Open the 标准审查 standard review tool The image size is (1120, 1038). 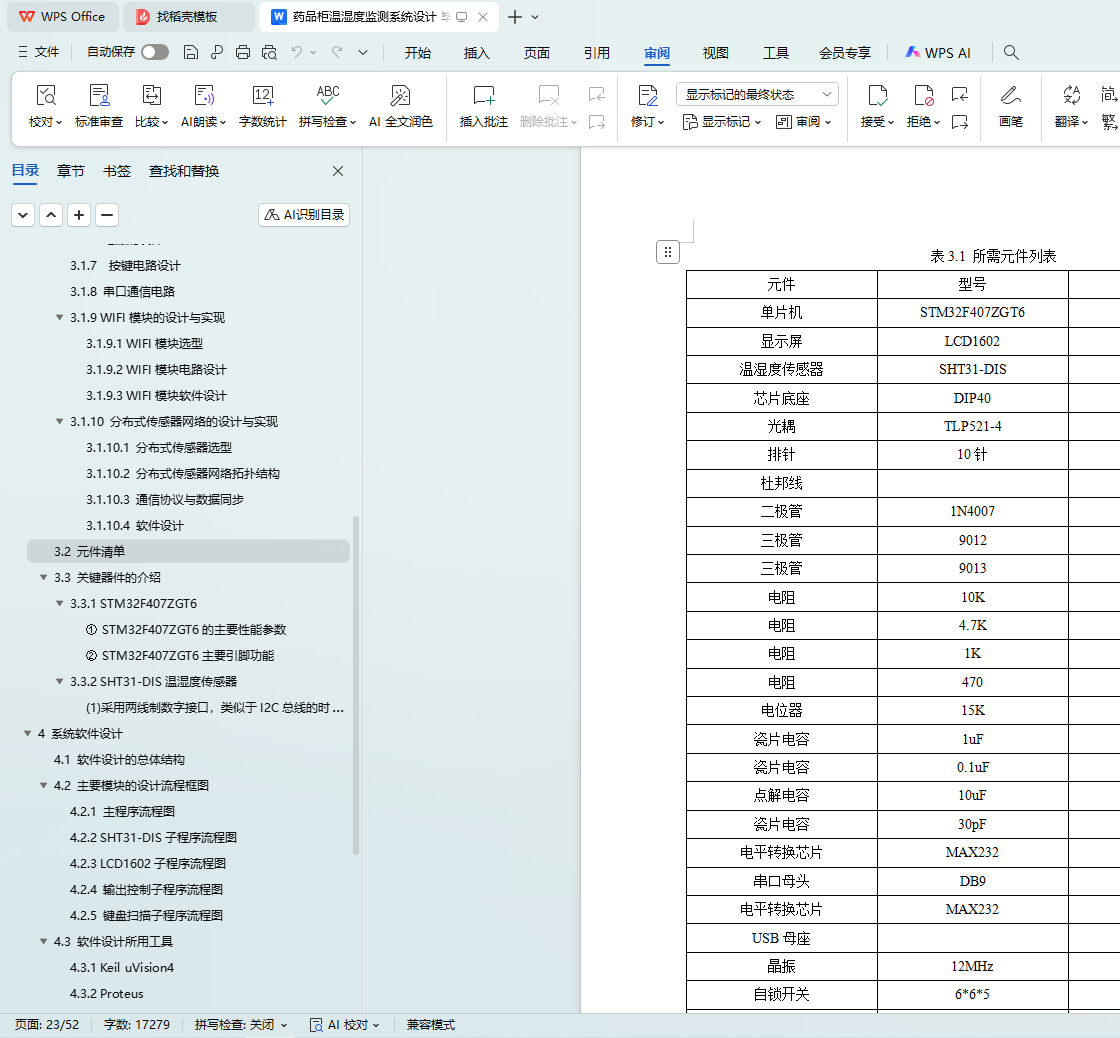click(x=99, y=97)
